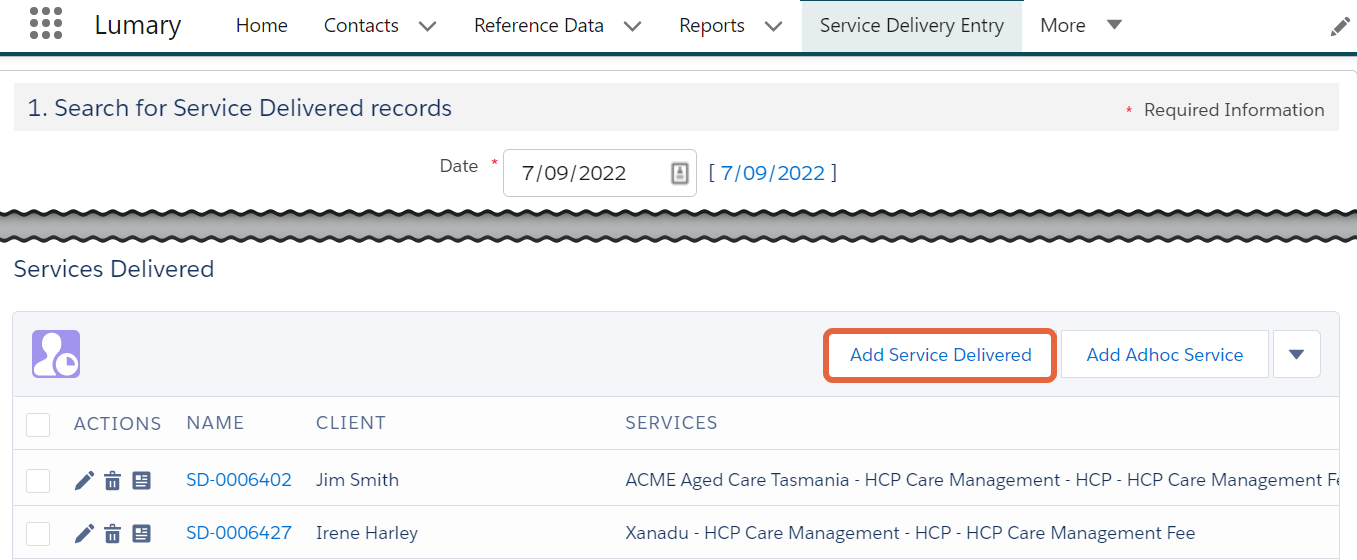Click Add Service Delivered button
This screenshot has width=1357, height=560.
(940, 355)
